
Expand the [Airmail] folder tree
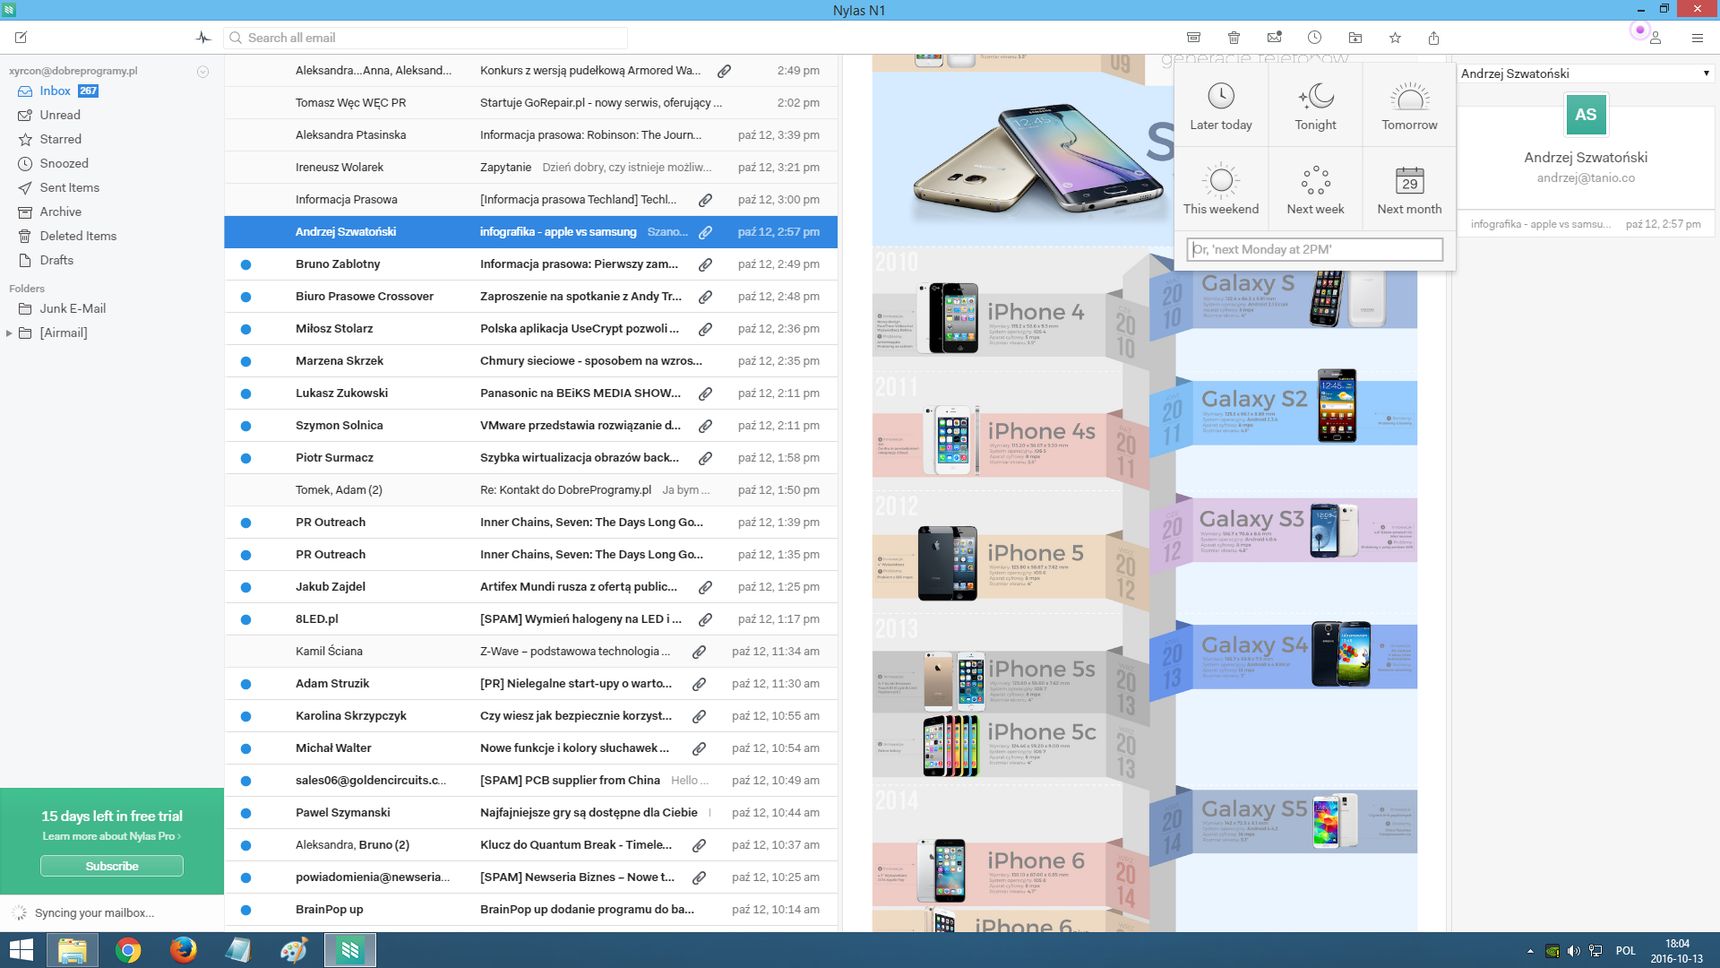(9, 333)
